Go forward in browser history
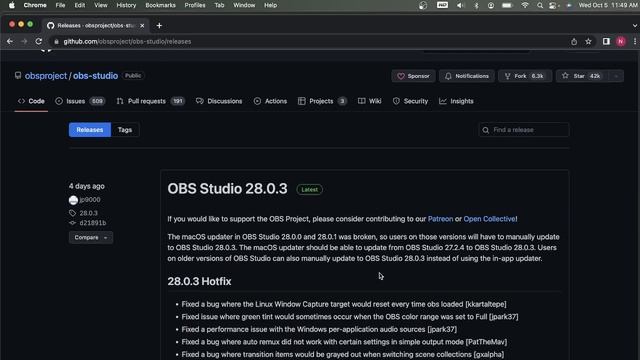The height and width of the screenshot is (360, 640). tap(24, 41)
